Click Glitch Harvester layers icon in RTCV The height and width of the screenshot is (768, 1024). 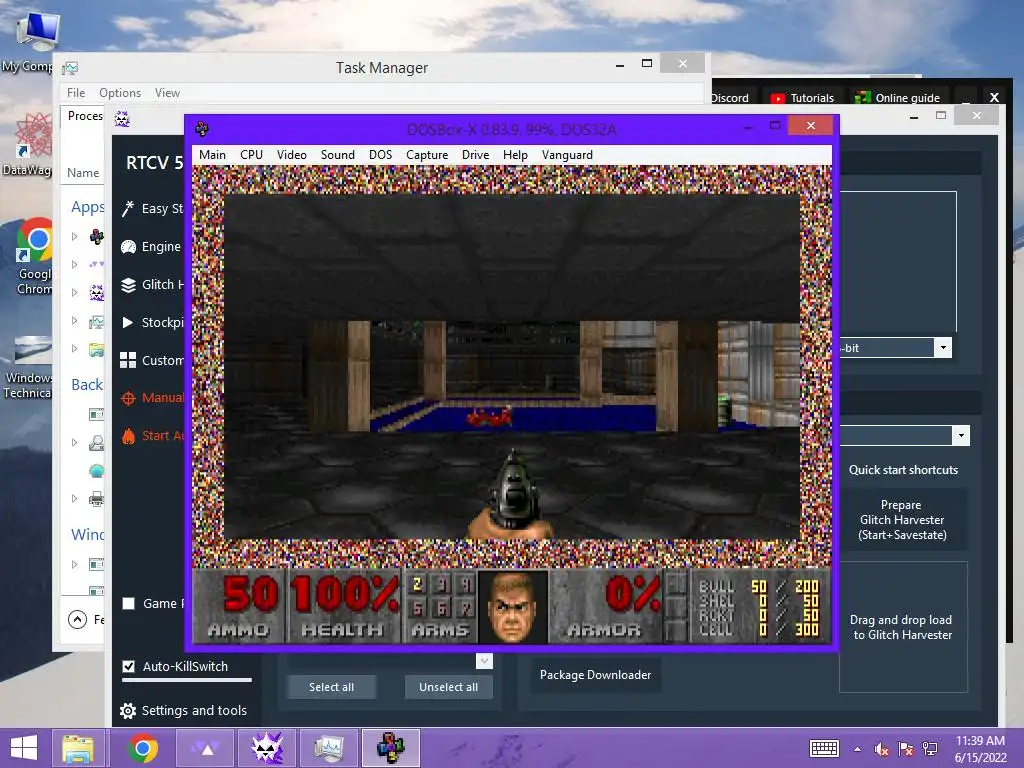click(x=128, y=285)
